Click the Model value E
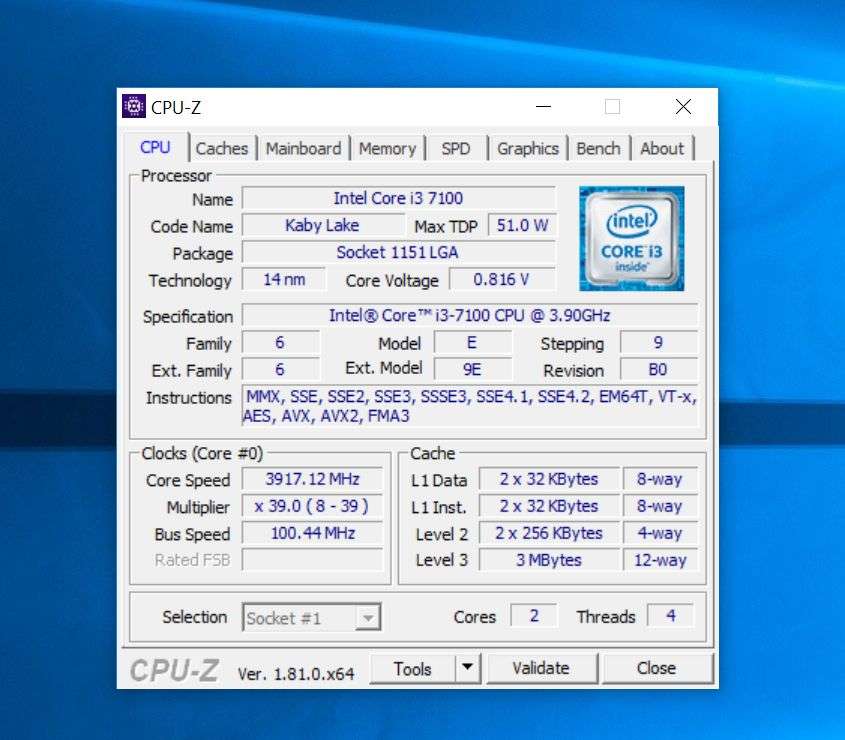Image resolution: width=845 pixels, height=740 pixels. point(472,343)
